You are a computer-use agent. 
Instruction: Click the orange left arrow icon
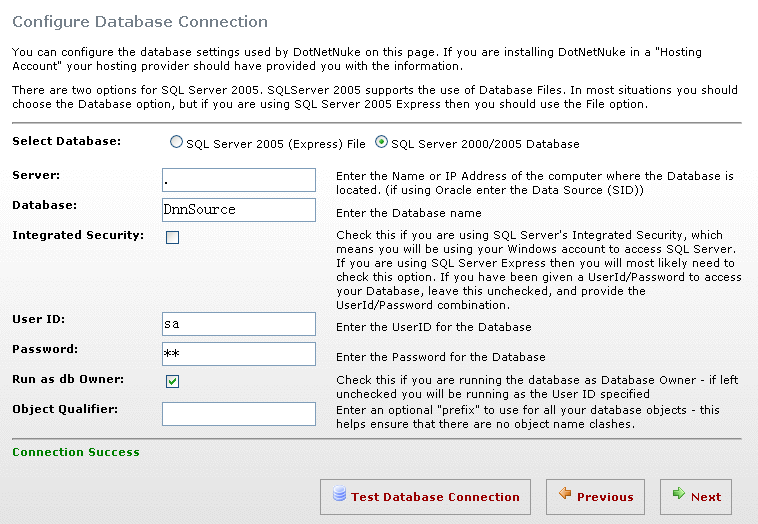tap(565, 494)
